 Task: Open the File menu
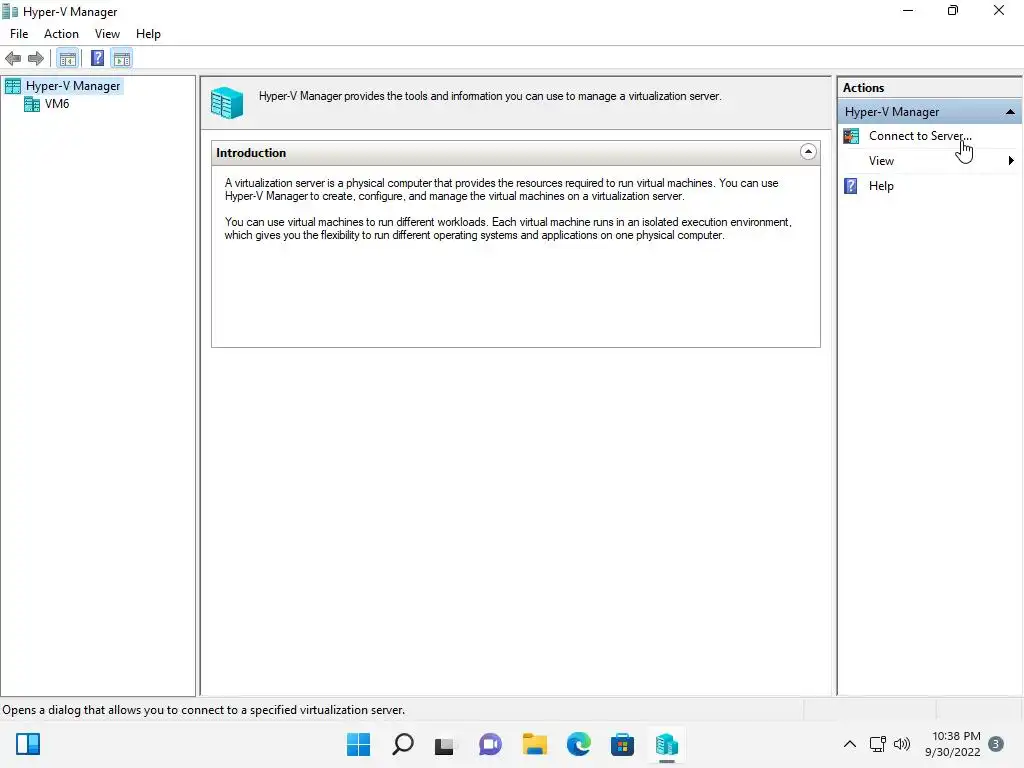[x=19, y=34]
